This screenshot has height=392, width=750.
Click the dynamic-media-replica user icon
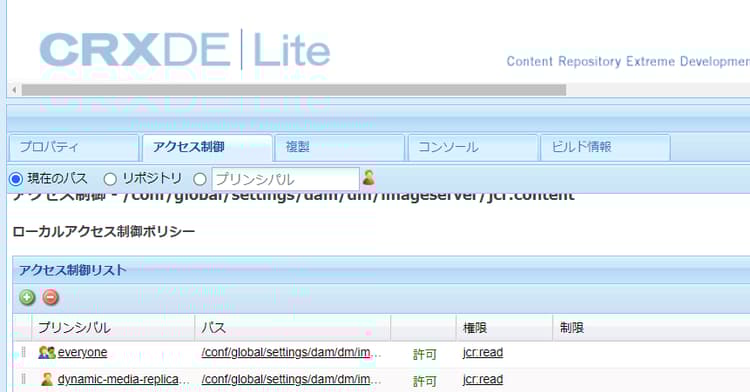pyautogui.click(x=47, y=380)
